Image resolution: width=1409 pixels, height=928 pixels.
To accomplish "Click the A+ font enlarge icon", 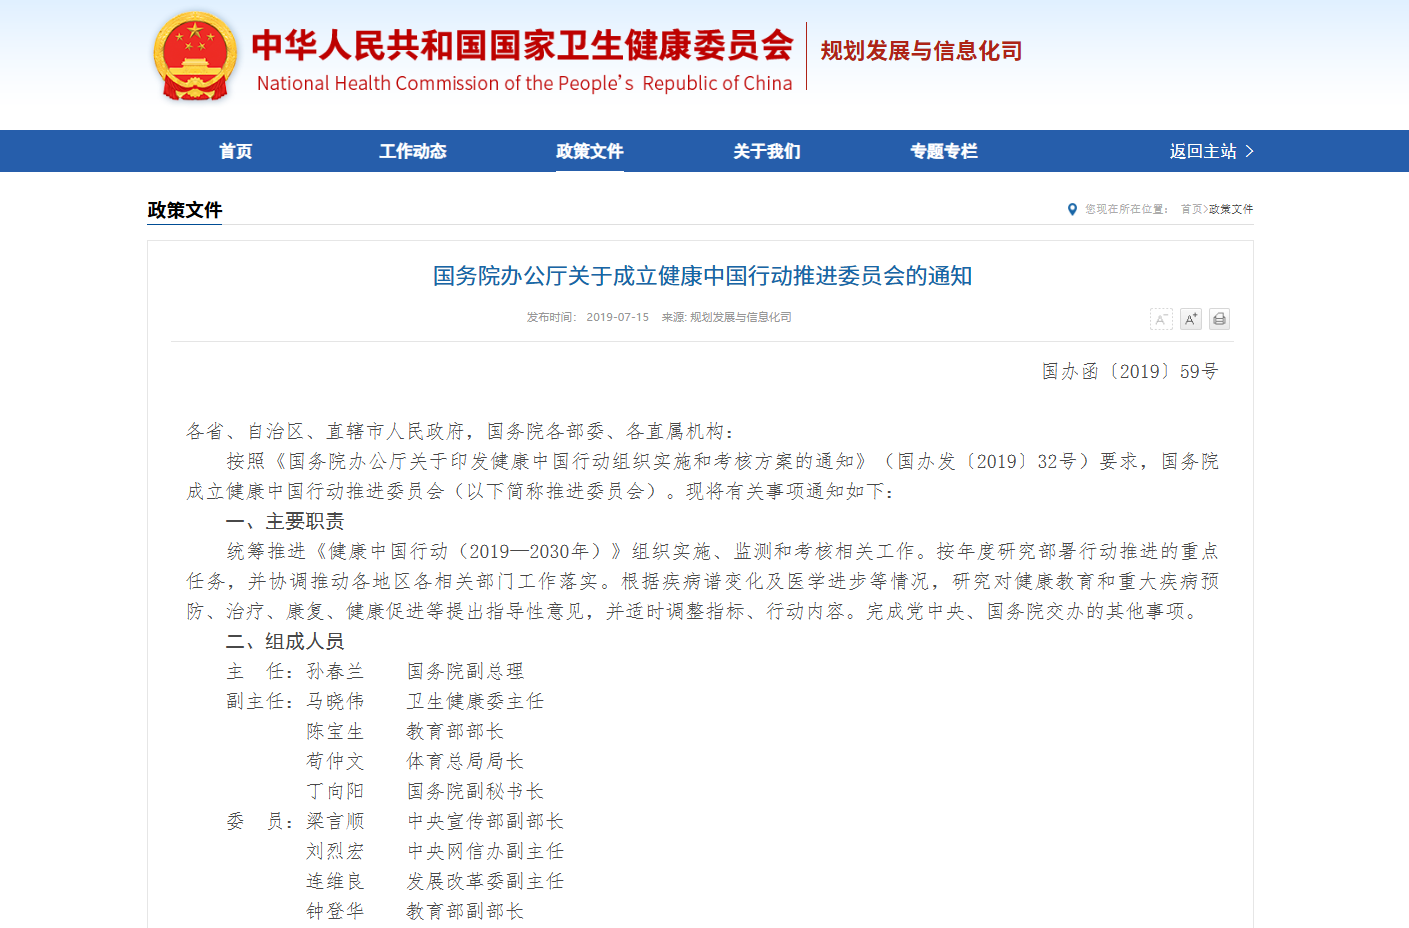I will (x=1190, y=318).
